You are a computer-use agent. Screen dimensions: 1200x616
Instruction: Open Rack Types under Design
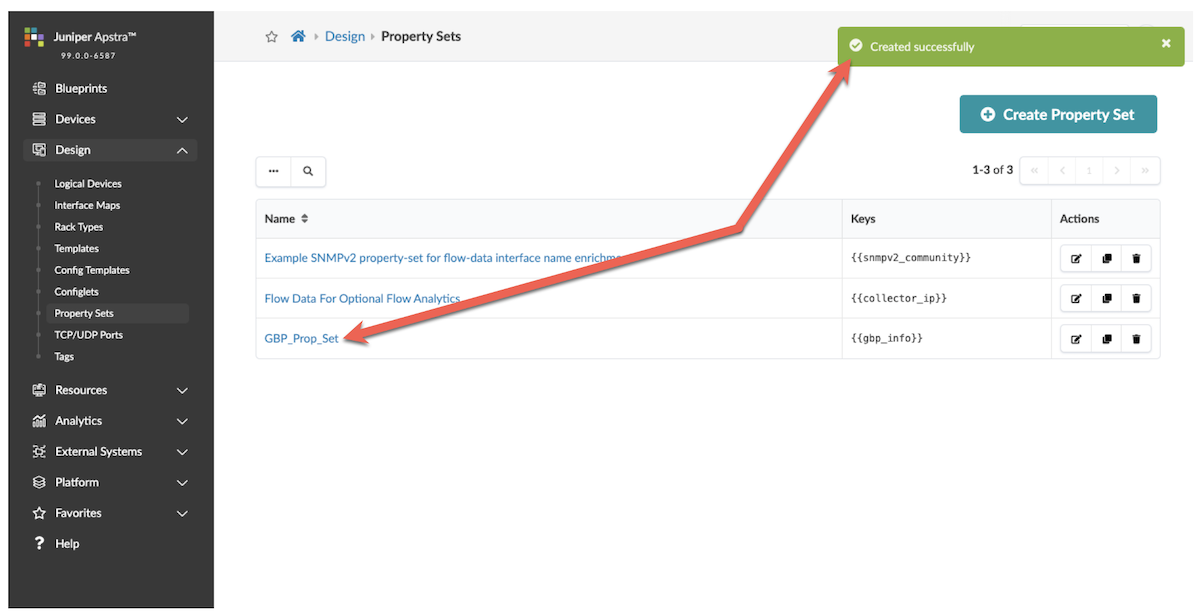click(79, 227)
